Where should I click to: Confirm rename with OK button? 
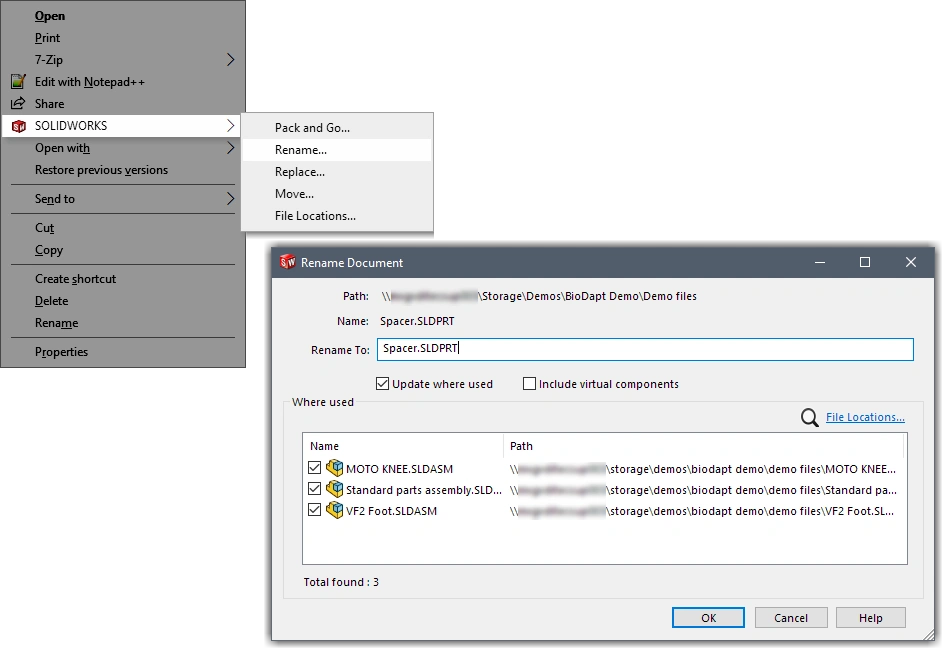tap(708, 617)
